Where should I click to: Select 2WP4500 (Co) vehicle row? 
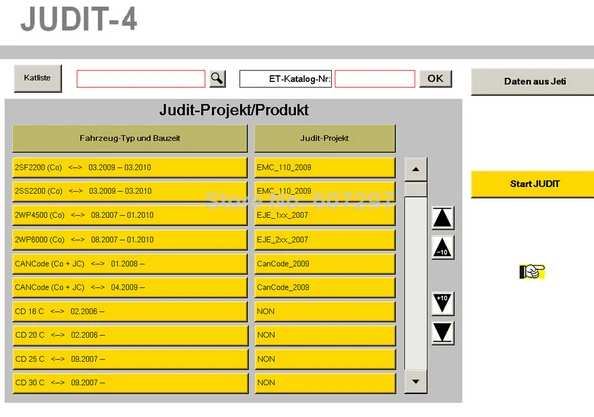130,215
